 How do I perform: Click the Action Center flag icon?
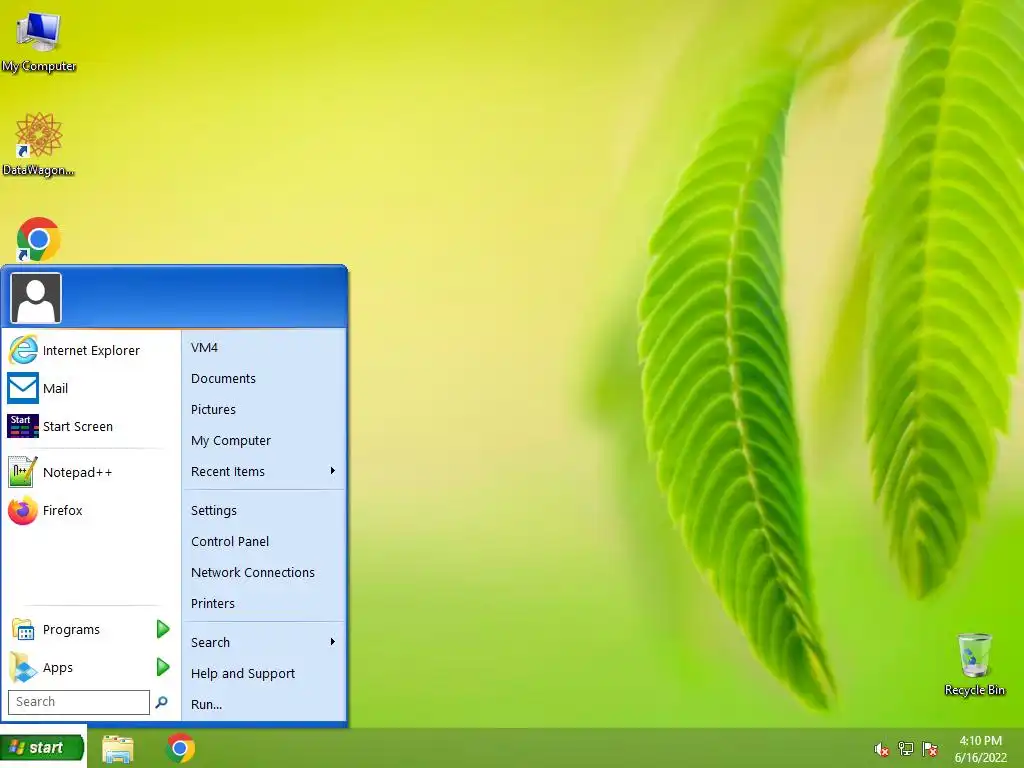point(929,749)
